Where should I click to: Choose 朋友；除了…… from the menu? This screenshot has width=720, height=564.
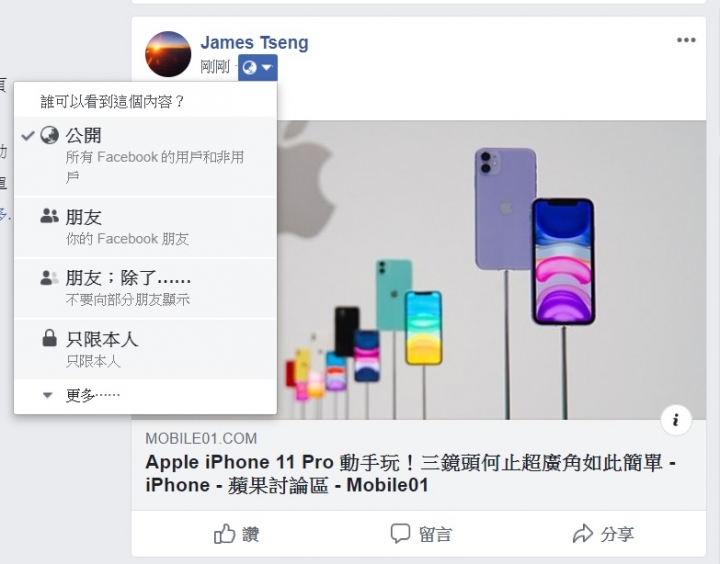(146, 288)
